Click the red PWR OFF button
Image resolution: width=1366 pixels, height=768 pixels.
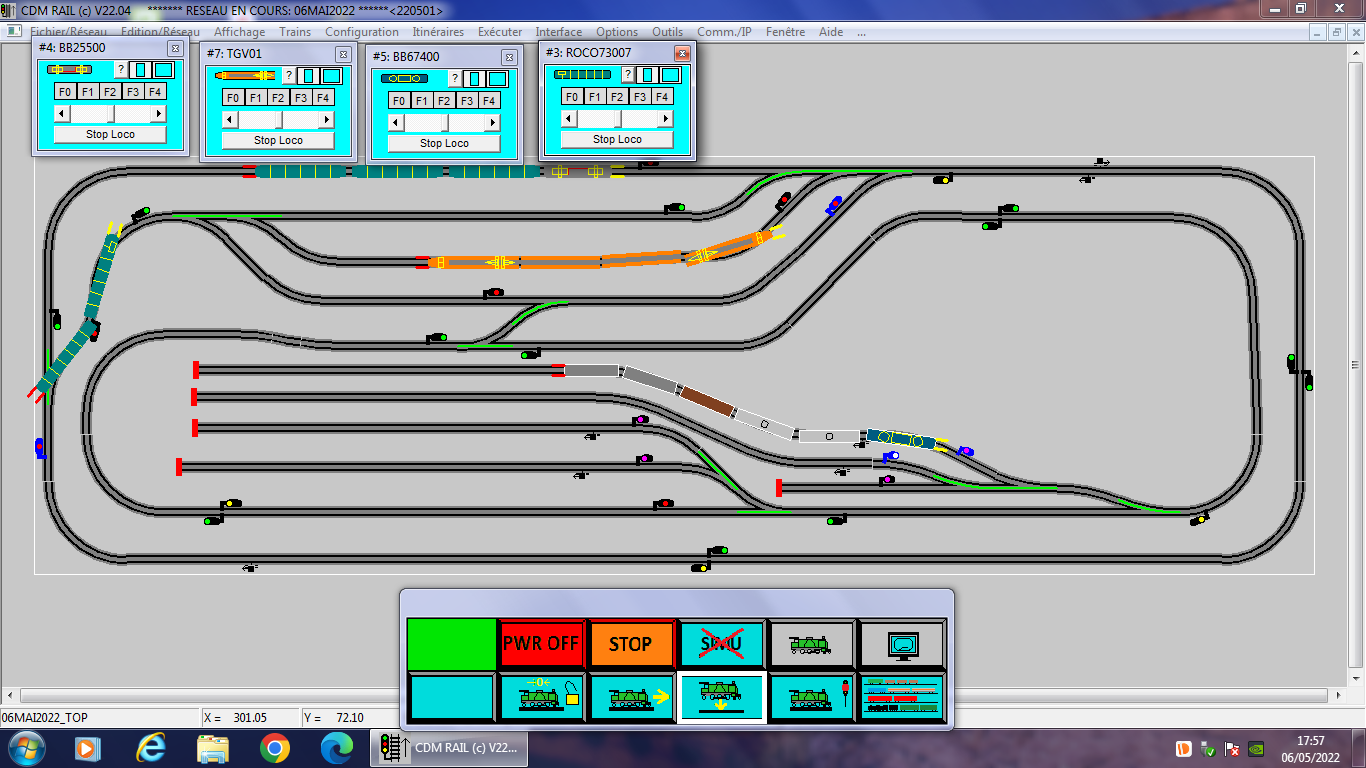coord(541,644)
